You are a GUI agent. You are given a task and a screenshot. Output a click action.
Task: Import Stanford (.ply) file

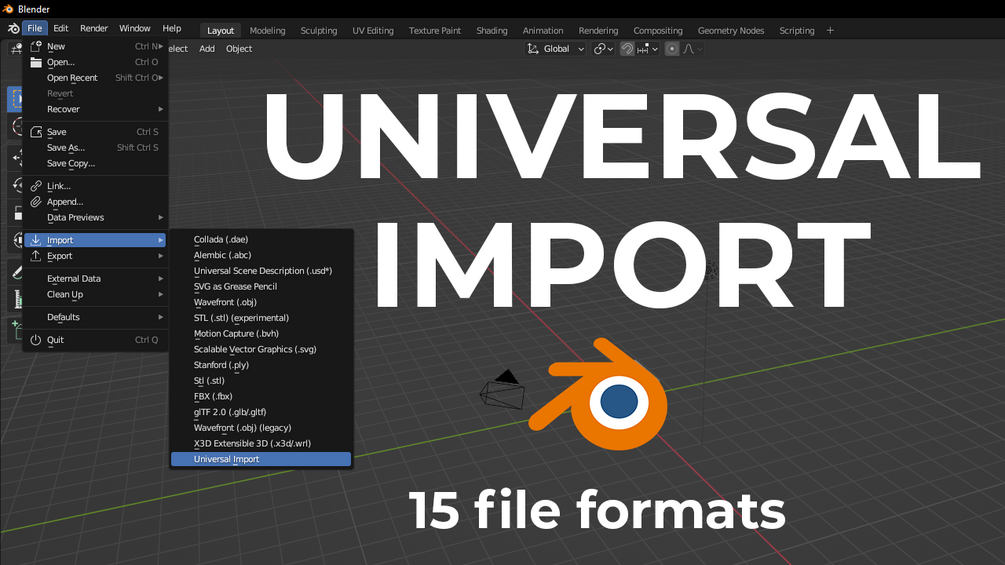click(x=261, y=365)
